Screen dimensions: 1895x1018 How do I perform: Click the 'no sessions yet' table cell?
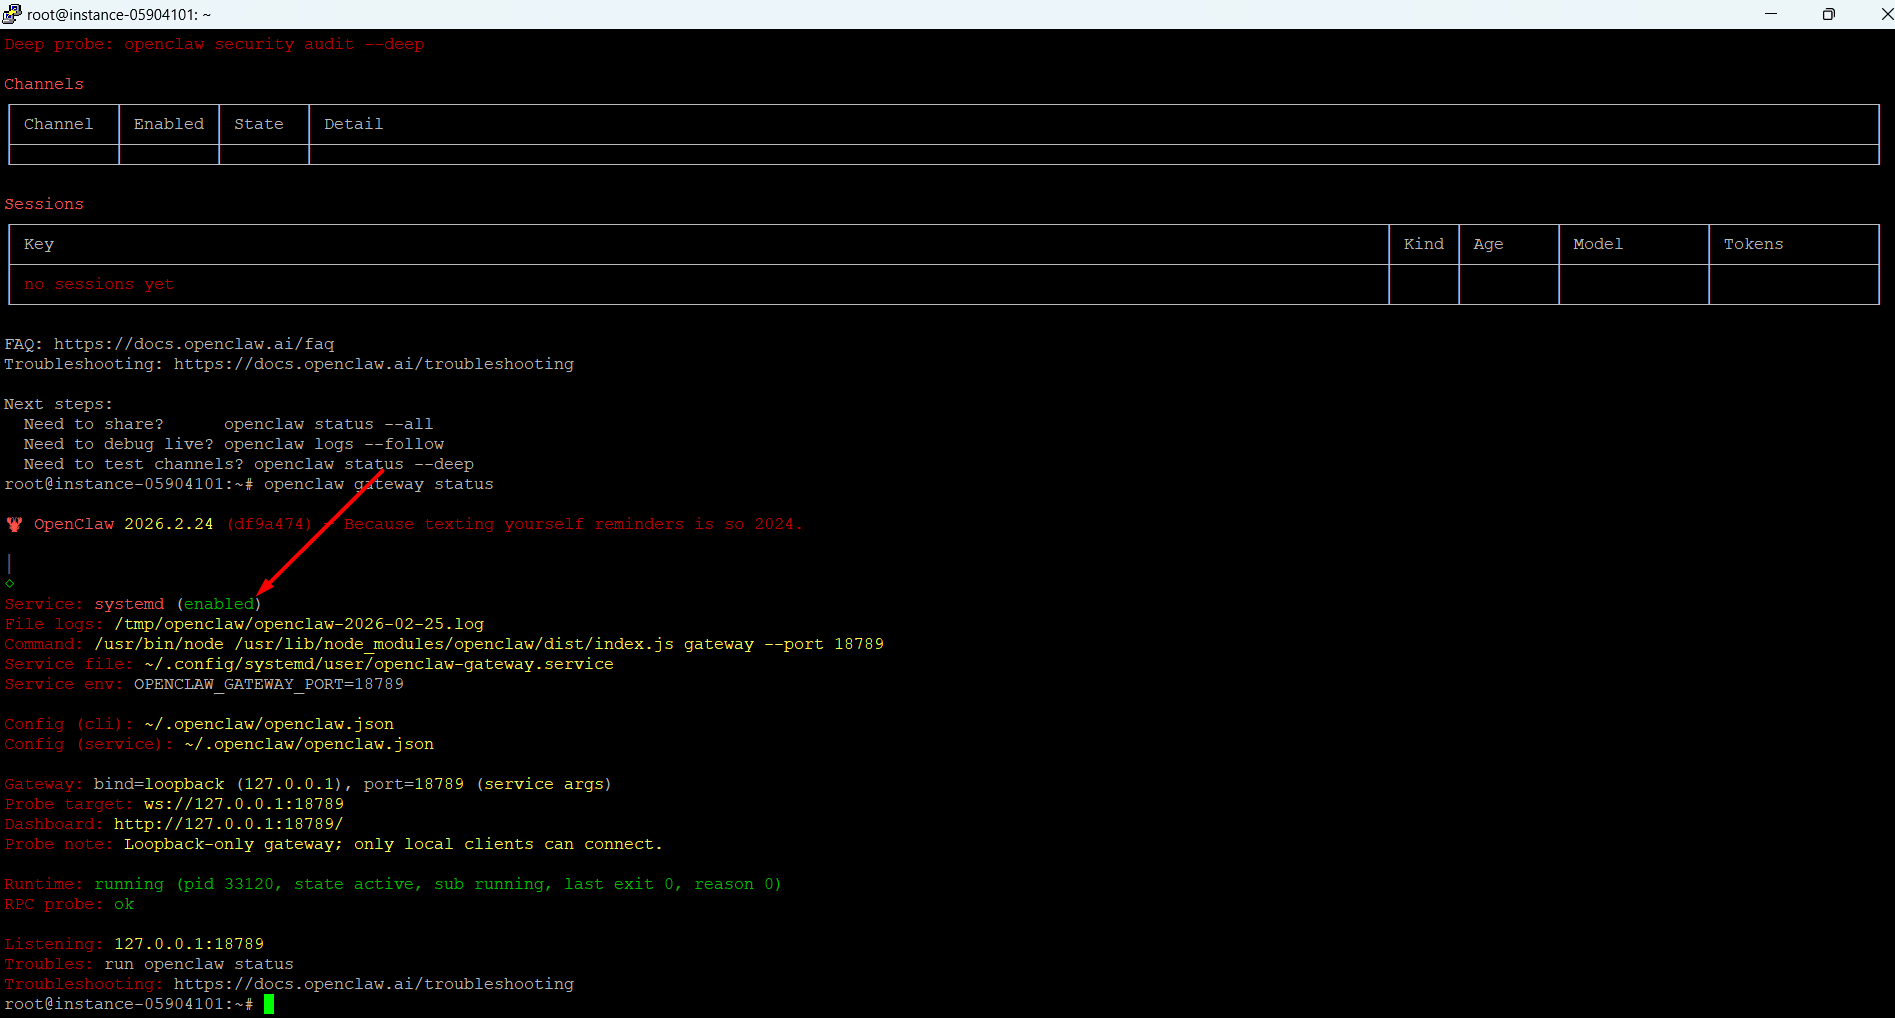tap(99, 284)
